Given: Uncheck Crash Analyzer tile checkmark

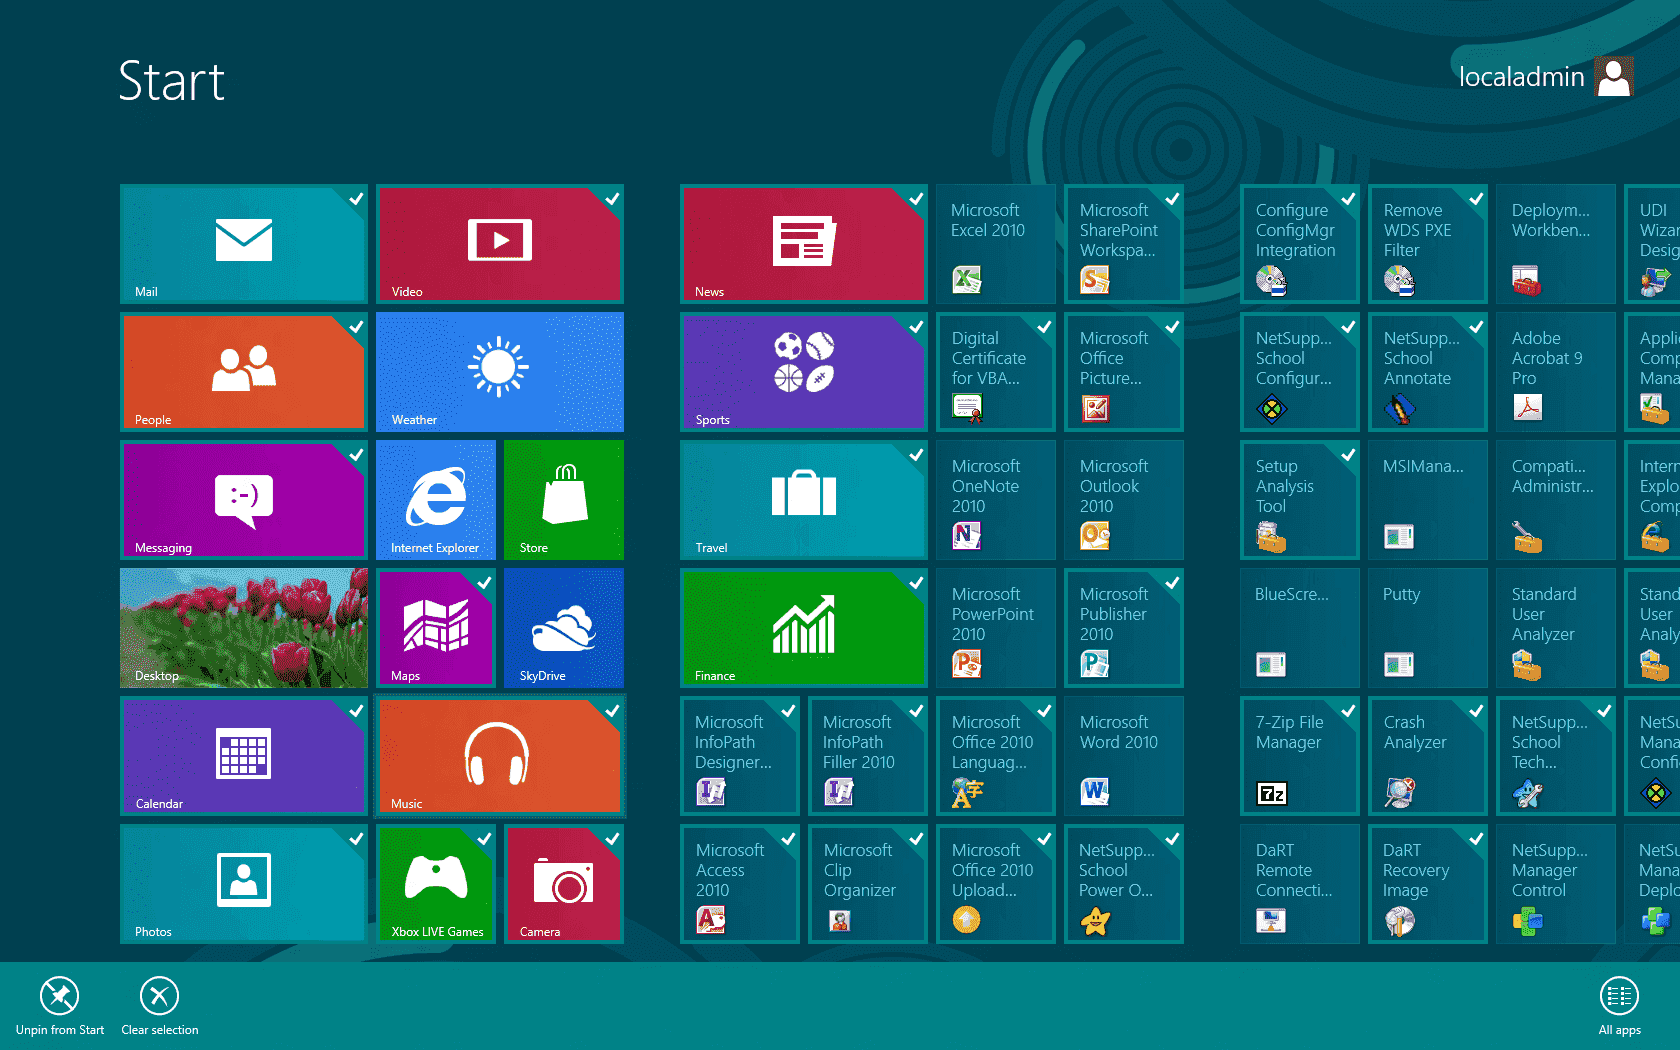Looking at the screenshot, I should [x=1476, y=710].
